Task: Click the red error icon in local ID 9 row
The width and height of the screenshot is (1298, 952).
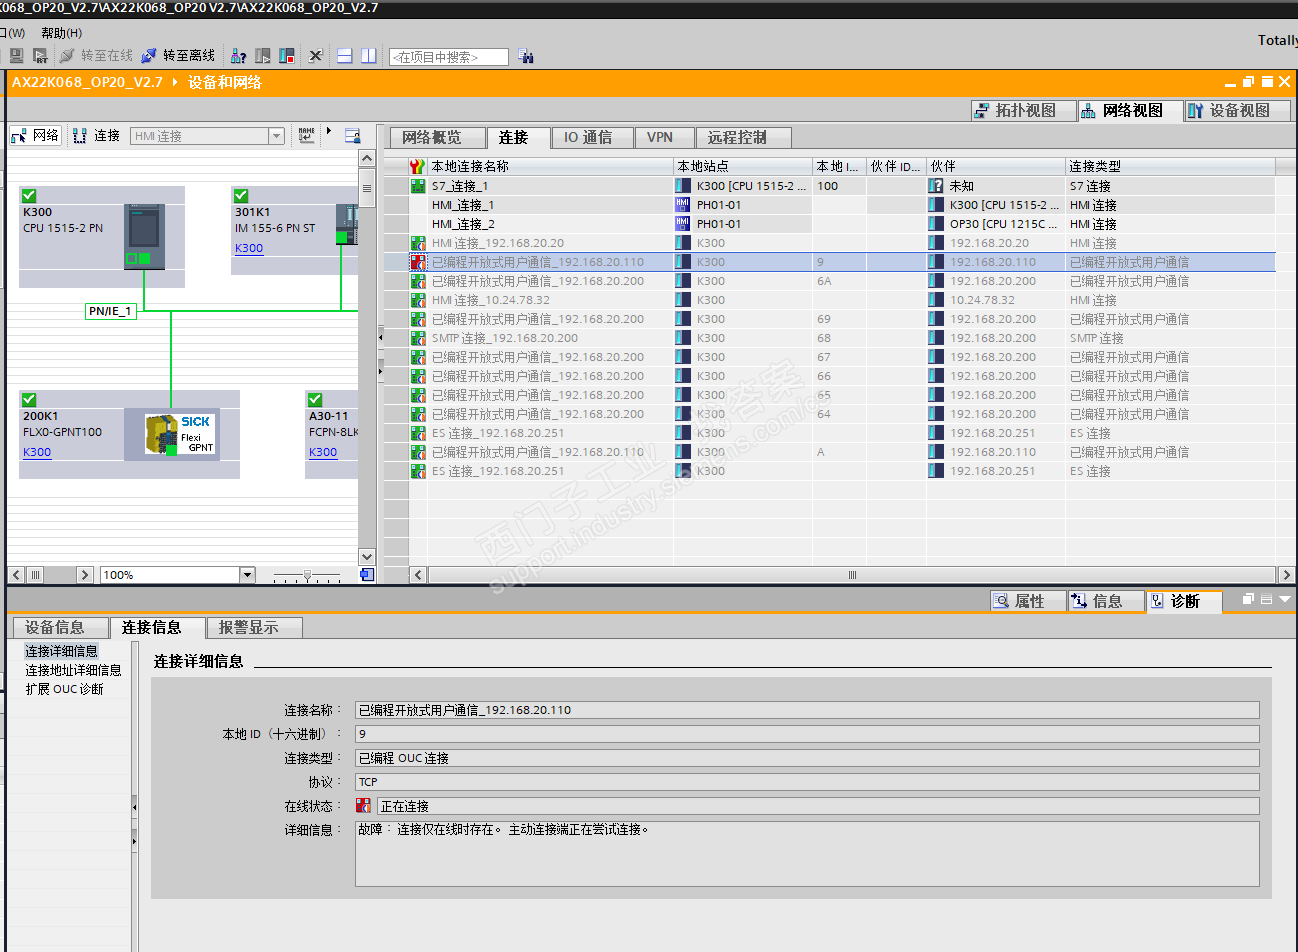Action: [x=418, y=262]
